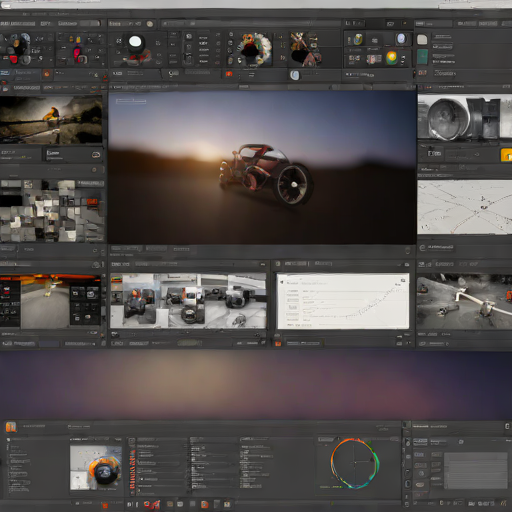The height and width of the screenshot is (512, 512).
Task: Click the orange app logo icon in lower panel
Action: [11, 427]
